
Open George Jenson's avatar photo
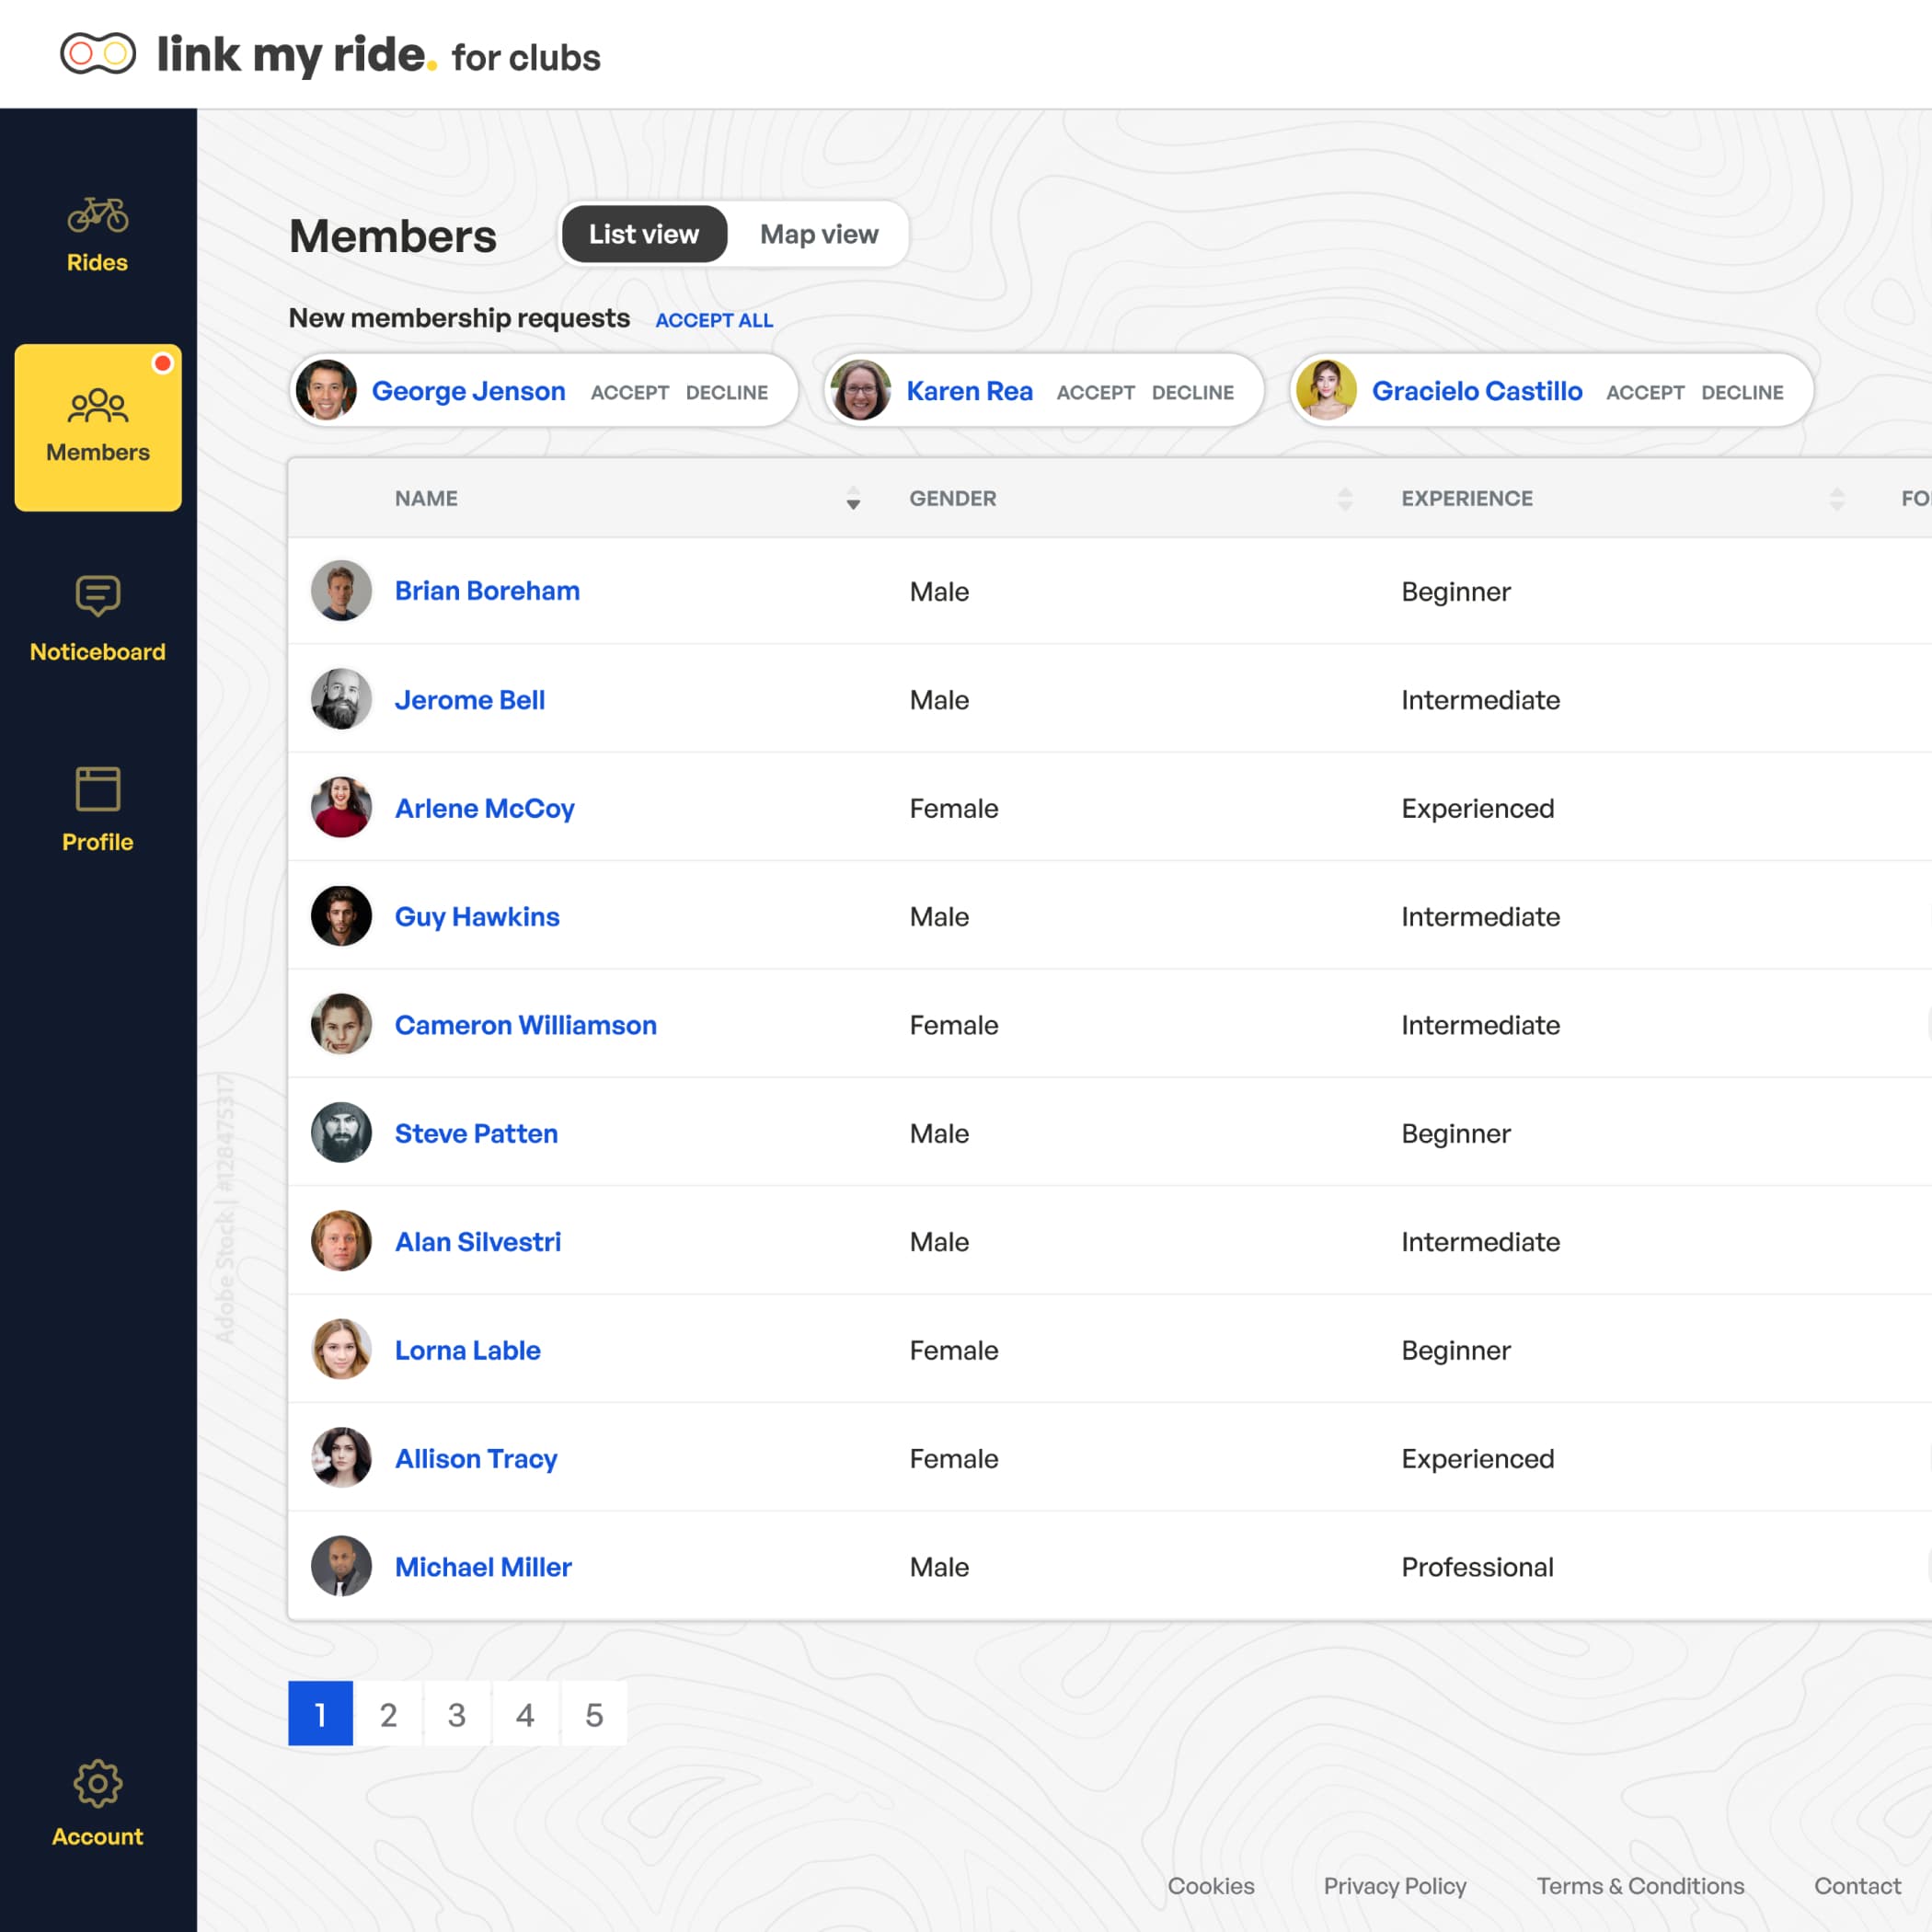(326, 390)
